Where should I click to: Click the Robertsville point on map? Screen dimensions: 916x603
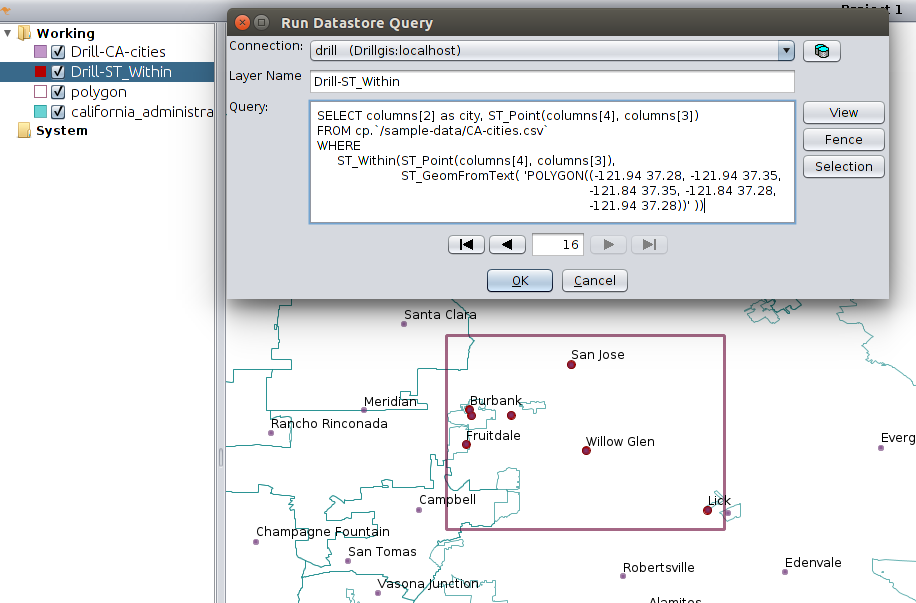tap(623, 576)
